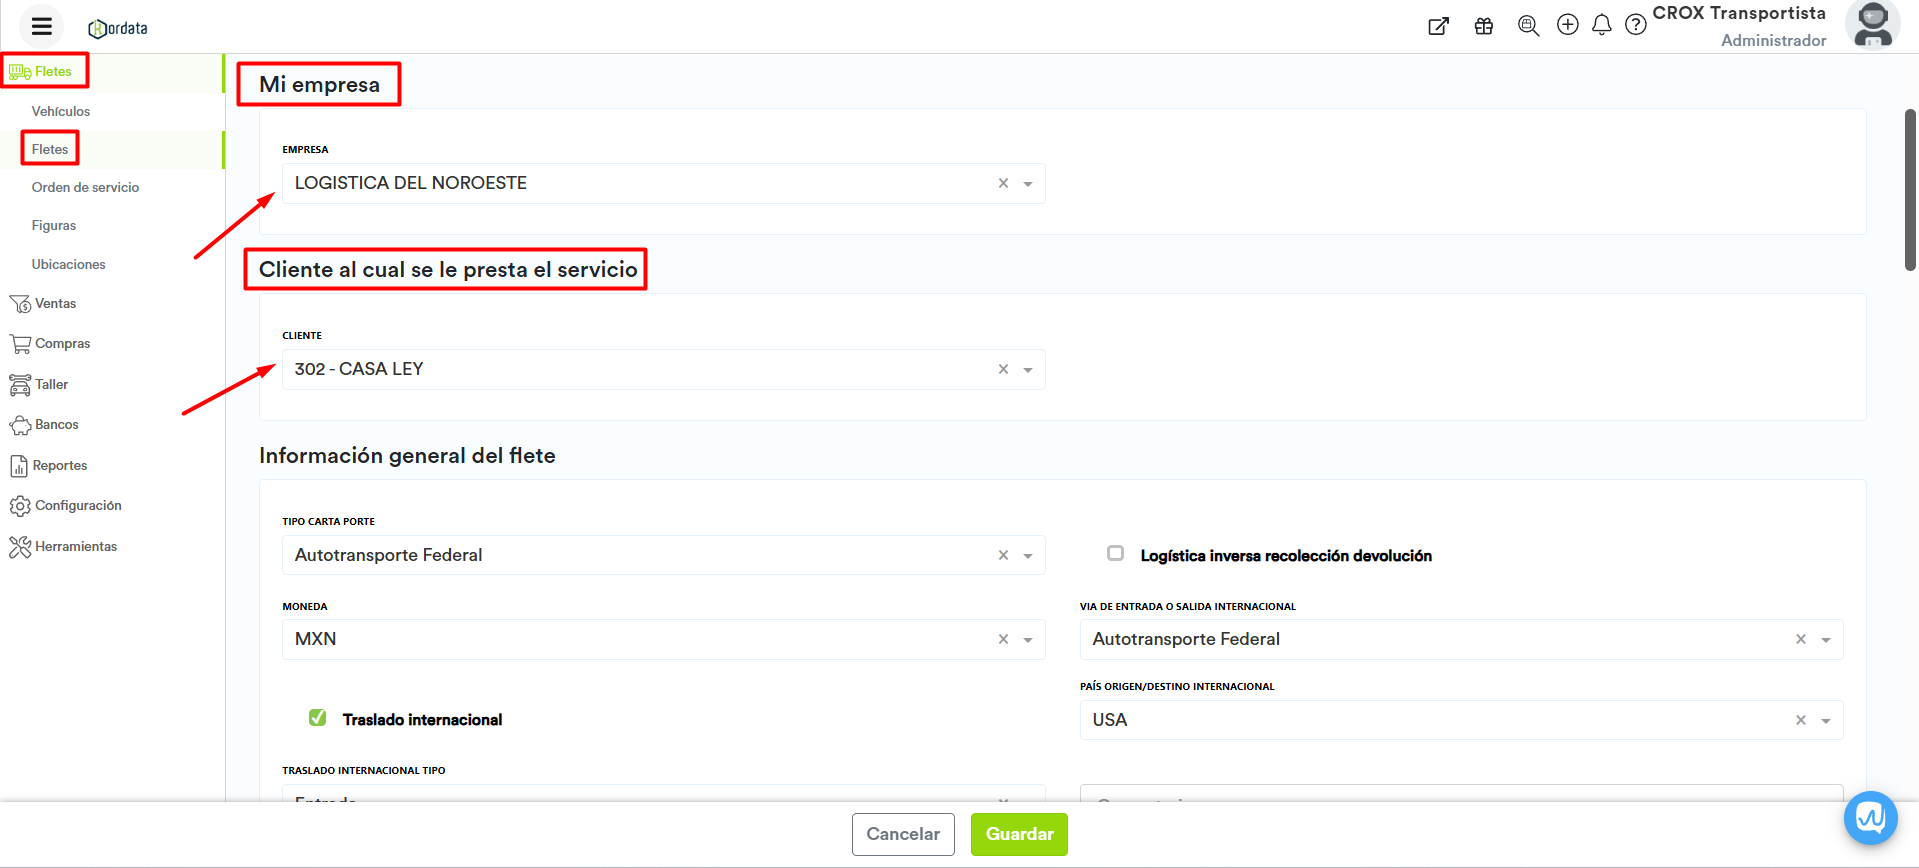
Task: Enable Logística inversa recolección devolución checkbox
Action: pos(1115,554)
